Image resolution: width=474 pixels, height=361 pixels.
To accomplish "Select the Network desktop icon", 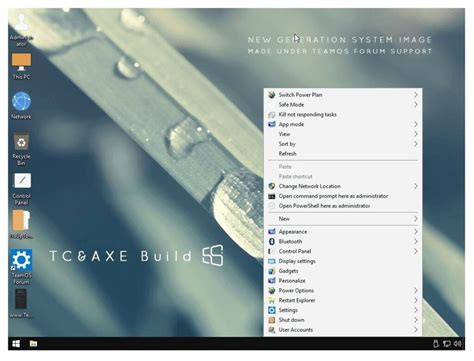I will pyautogui.click(x=21, y=105).
